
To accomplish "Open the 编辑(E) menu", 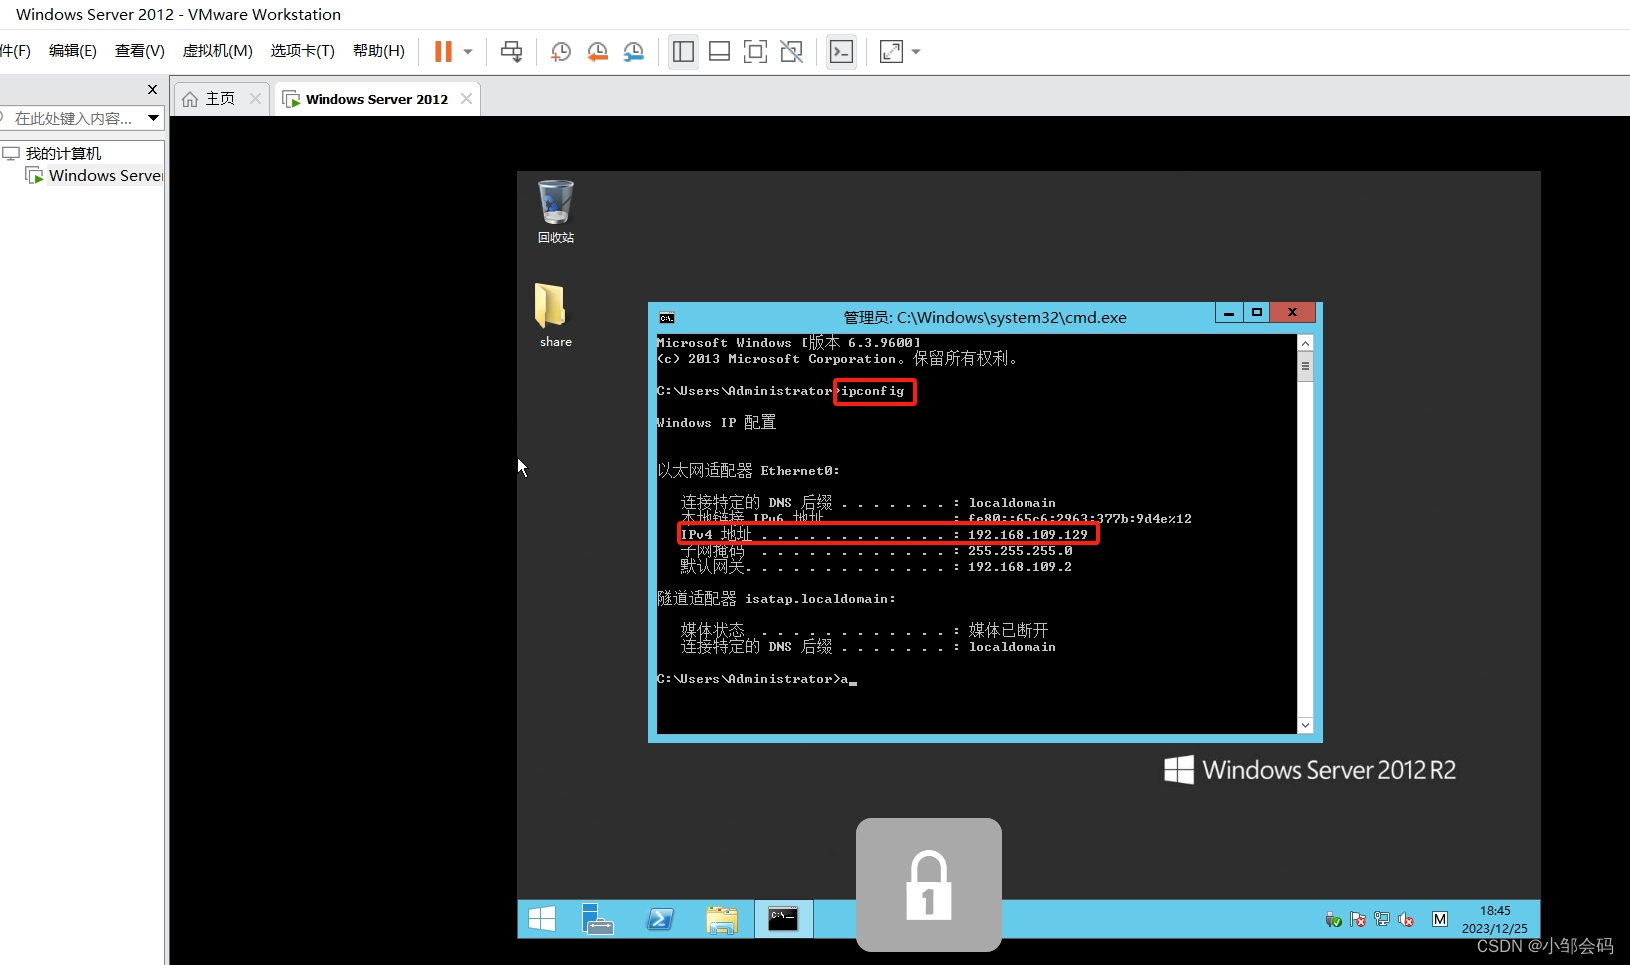I will tap(73, 51).
